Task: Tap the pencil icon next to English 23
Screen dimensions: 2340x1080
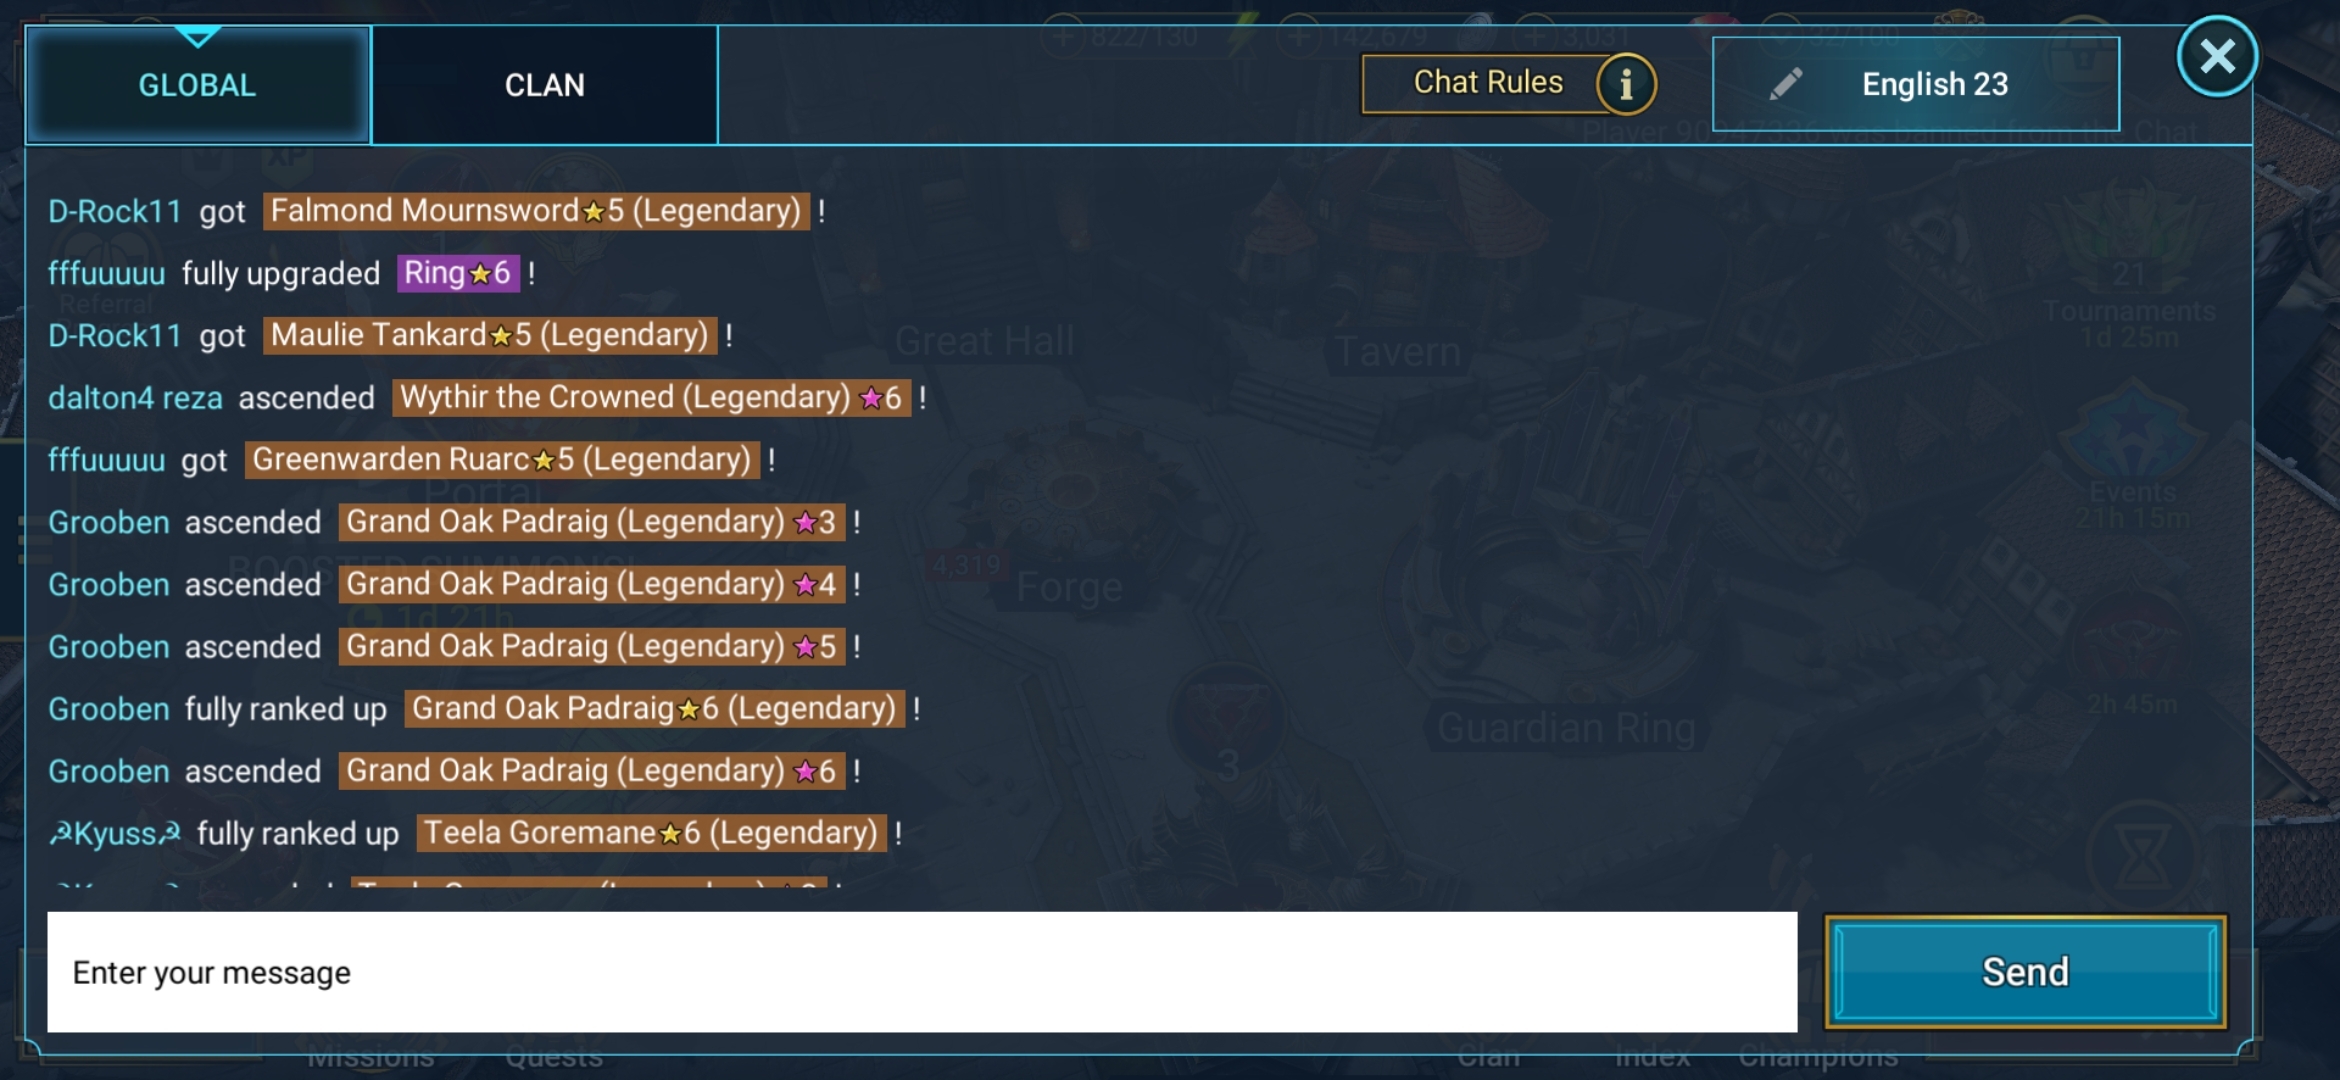Action: click(x=1786, y=84)
